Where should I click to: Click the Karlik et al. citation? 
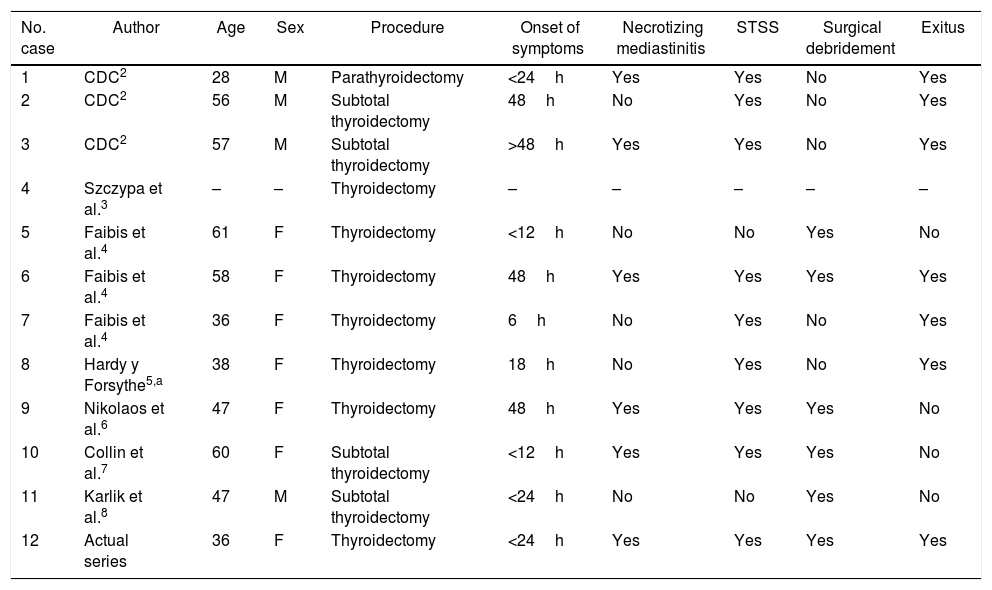tap(113, 505)
